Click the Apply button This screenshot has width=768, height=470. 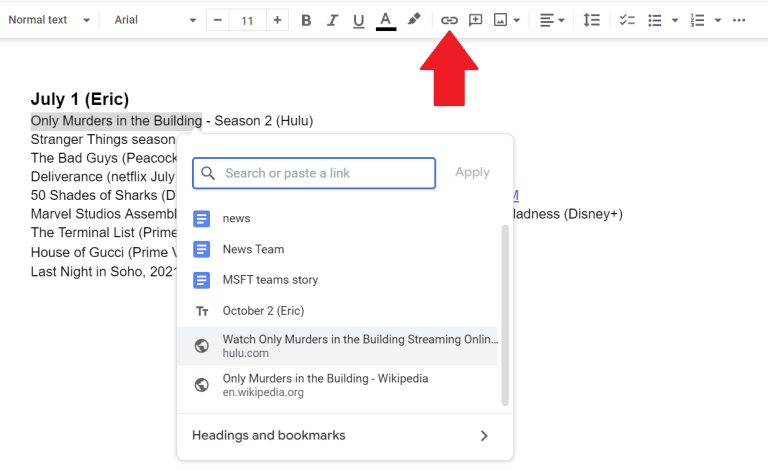click(x=472, y=172)
